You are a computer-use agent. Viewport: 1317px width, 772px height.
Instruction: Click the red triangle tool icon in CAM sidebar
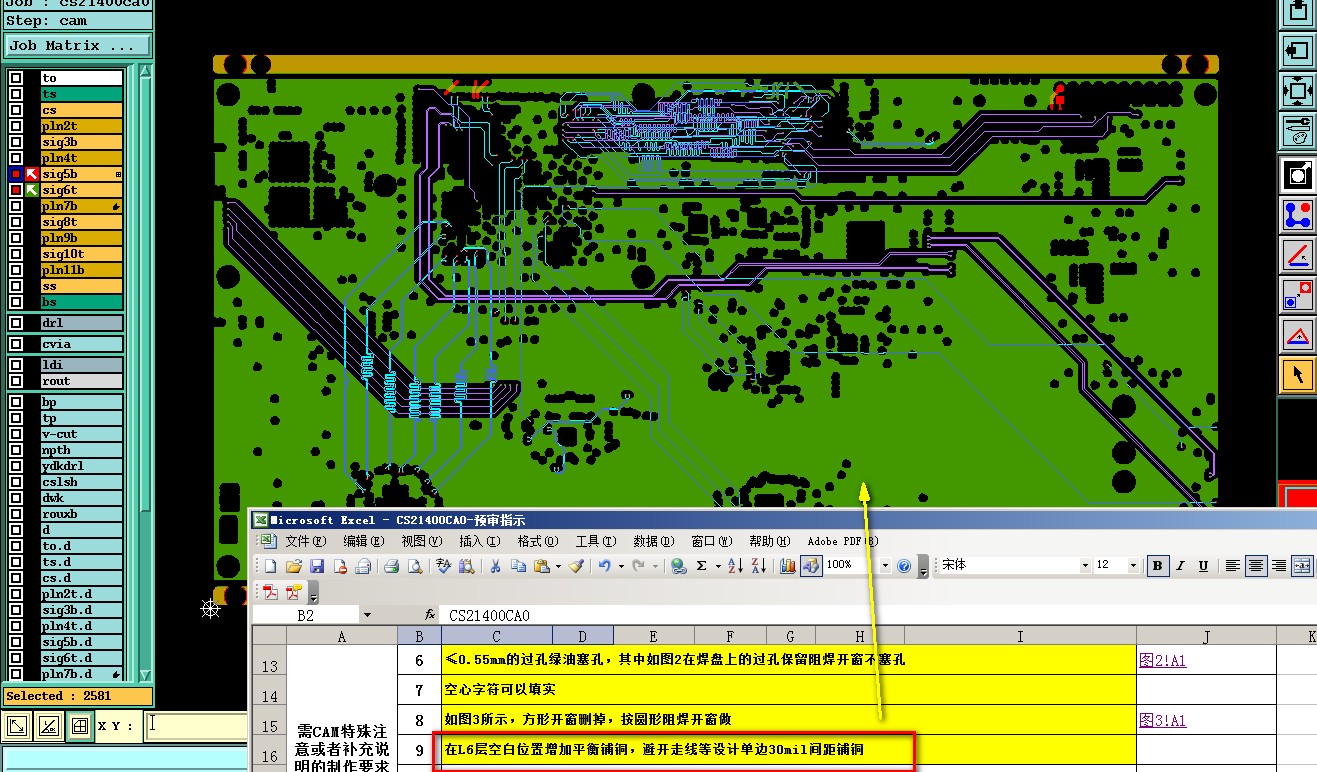tap(1297, 334)
